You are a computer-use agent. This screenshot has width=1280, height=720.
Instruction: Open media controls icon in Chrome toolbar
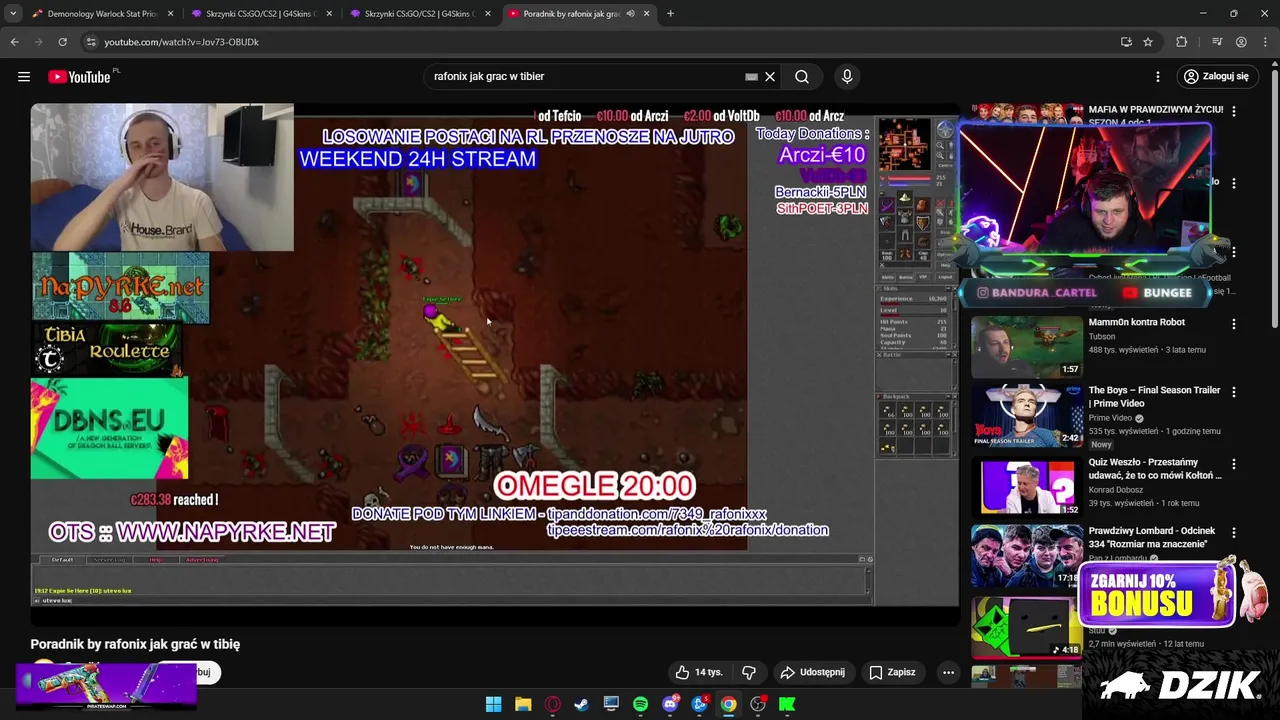point(1217,42)
